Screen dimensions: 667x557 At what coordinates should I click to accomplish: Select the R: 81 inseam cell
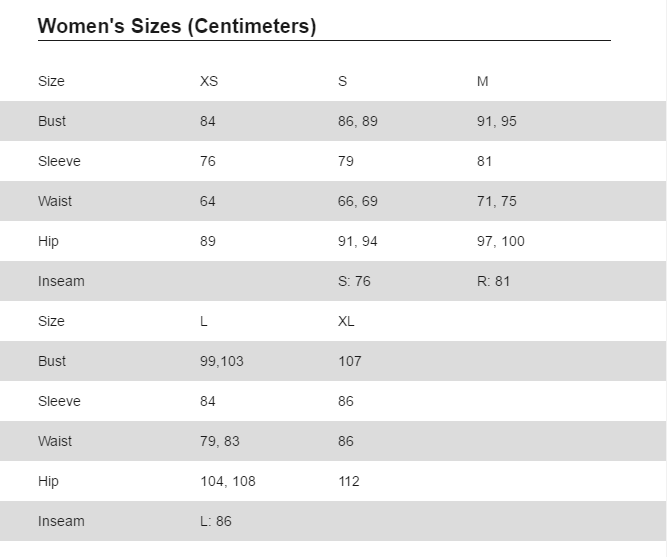[493, 281]
